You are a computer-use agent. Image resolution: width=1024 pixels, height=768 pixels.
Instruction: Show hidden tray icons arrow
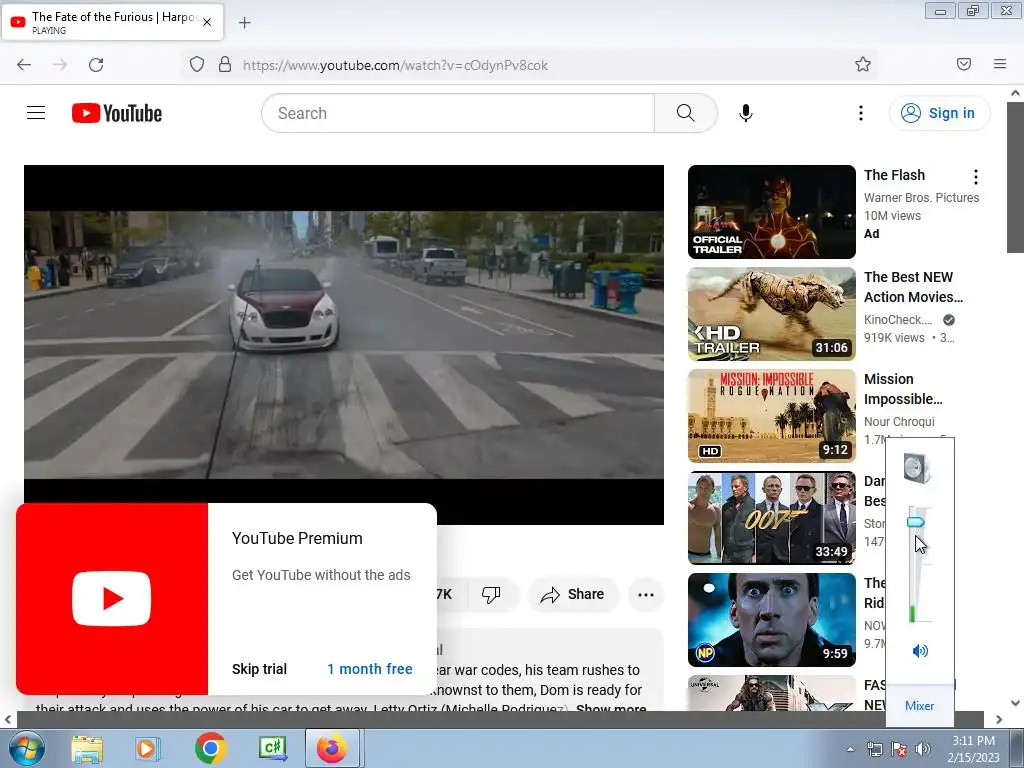(x=850, y=749)
